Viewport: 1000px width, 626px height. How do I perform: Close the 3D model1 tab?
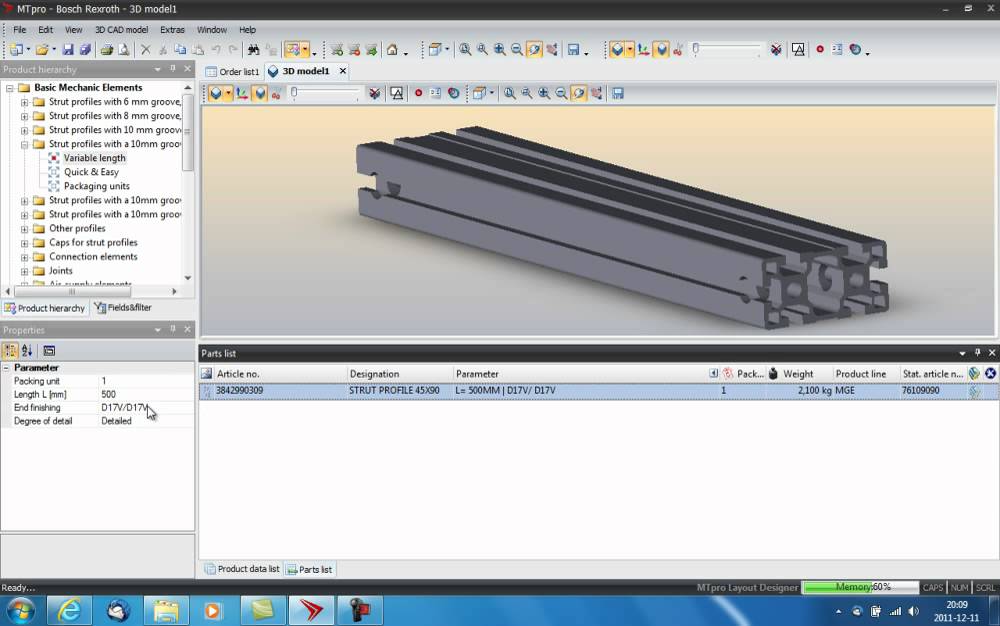[343, 71]
